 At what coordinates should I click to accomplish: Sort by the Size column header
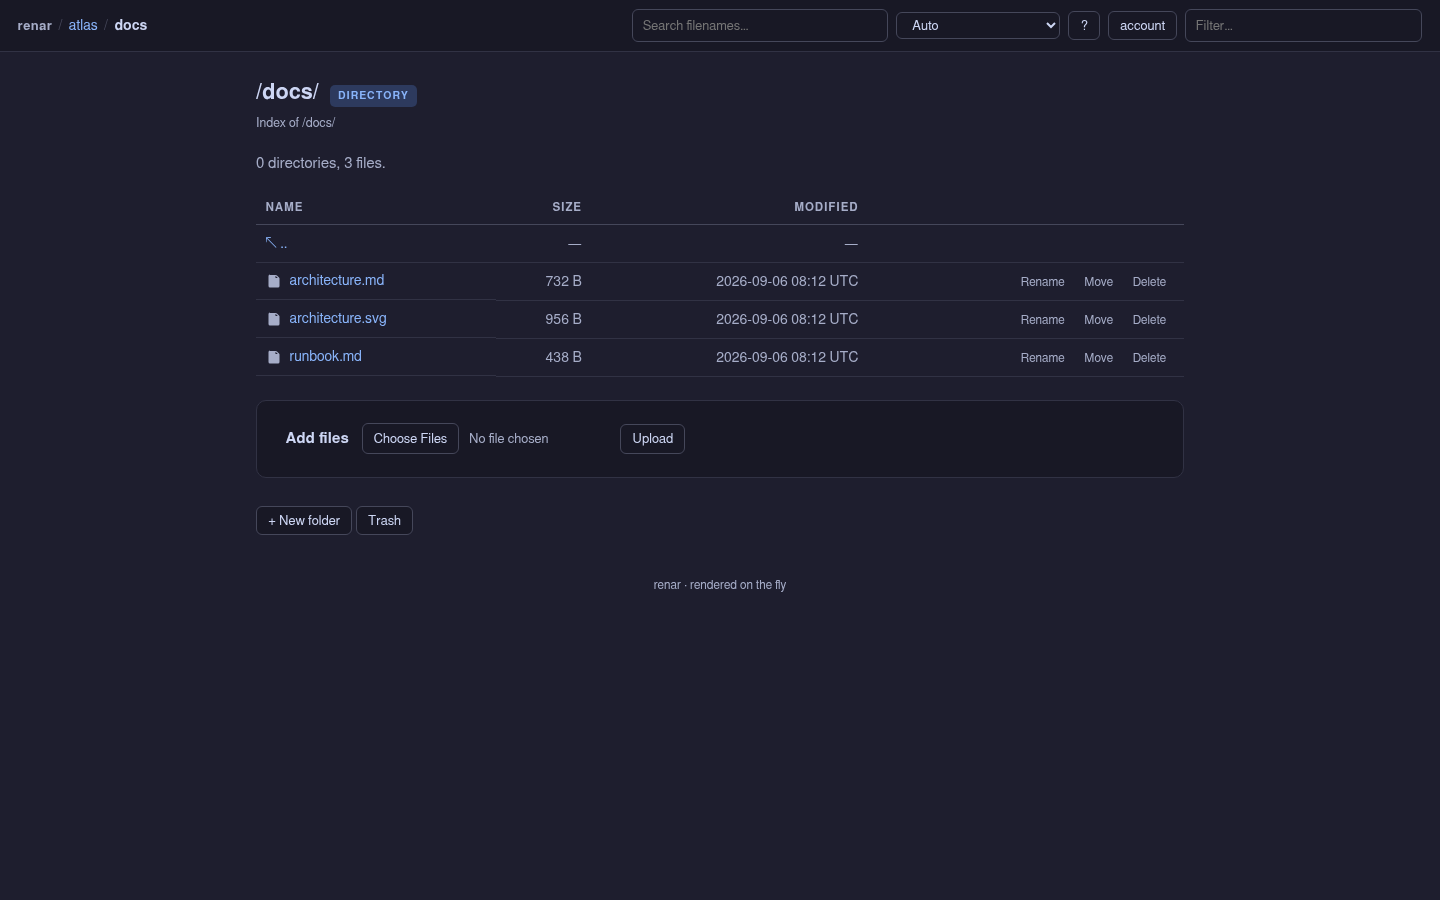pyautogui.click(x=567, y=207)
